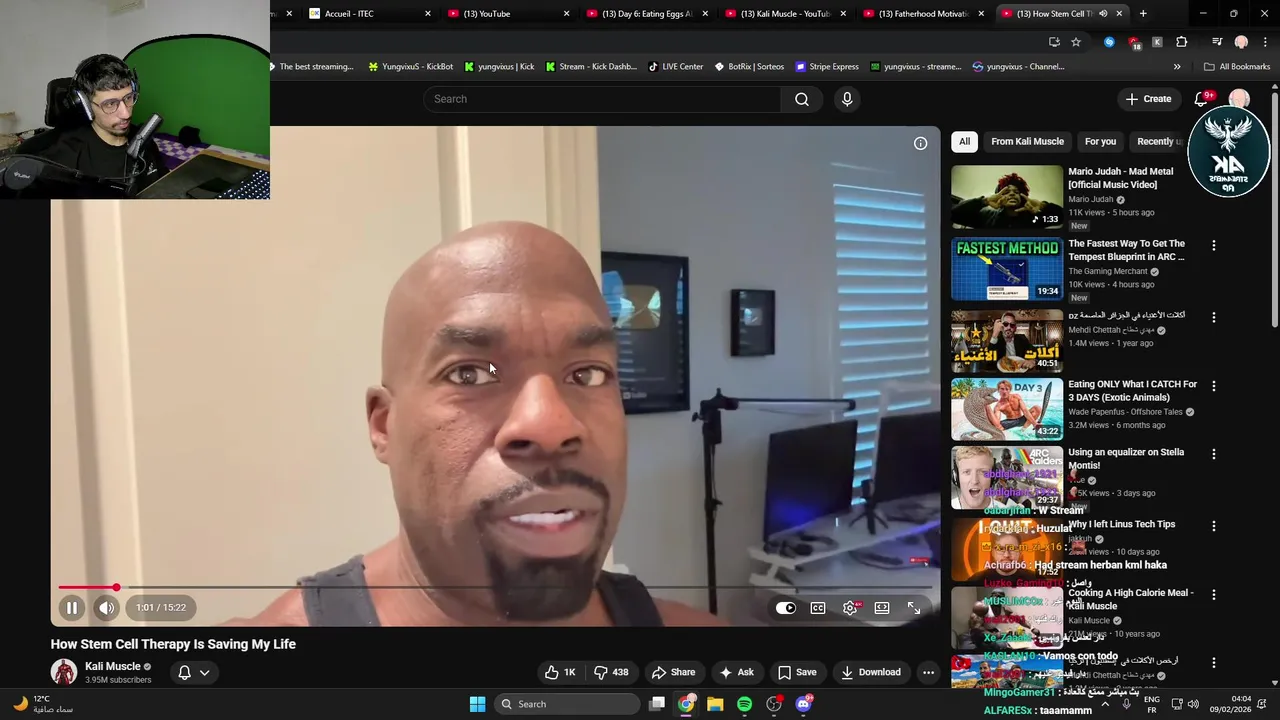Open red shield extension with 18 badge

(1133, 43)
